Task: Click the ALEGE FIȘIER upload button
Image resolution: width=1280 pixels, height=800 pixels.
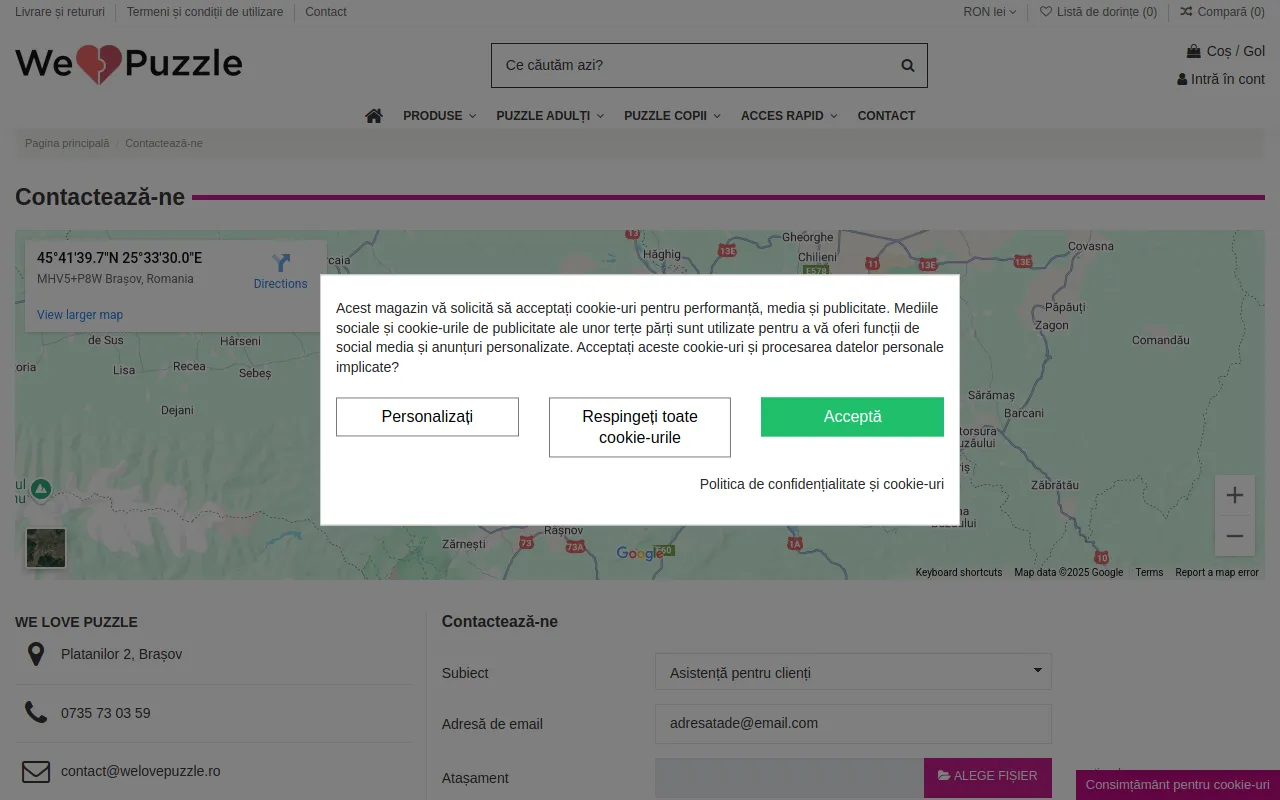Action: pos(988,776)
